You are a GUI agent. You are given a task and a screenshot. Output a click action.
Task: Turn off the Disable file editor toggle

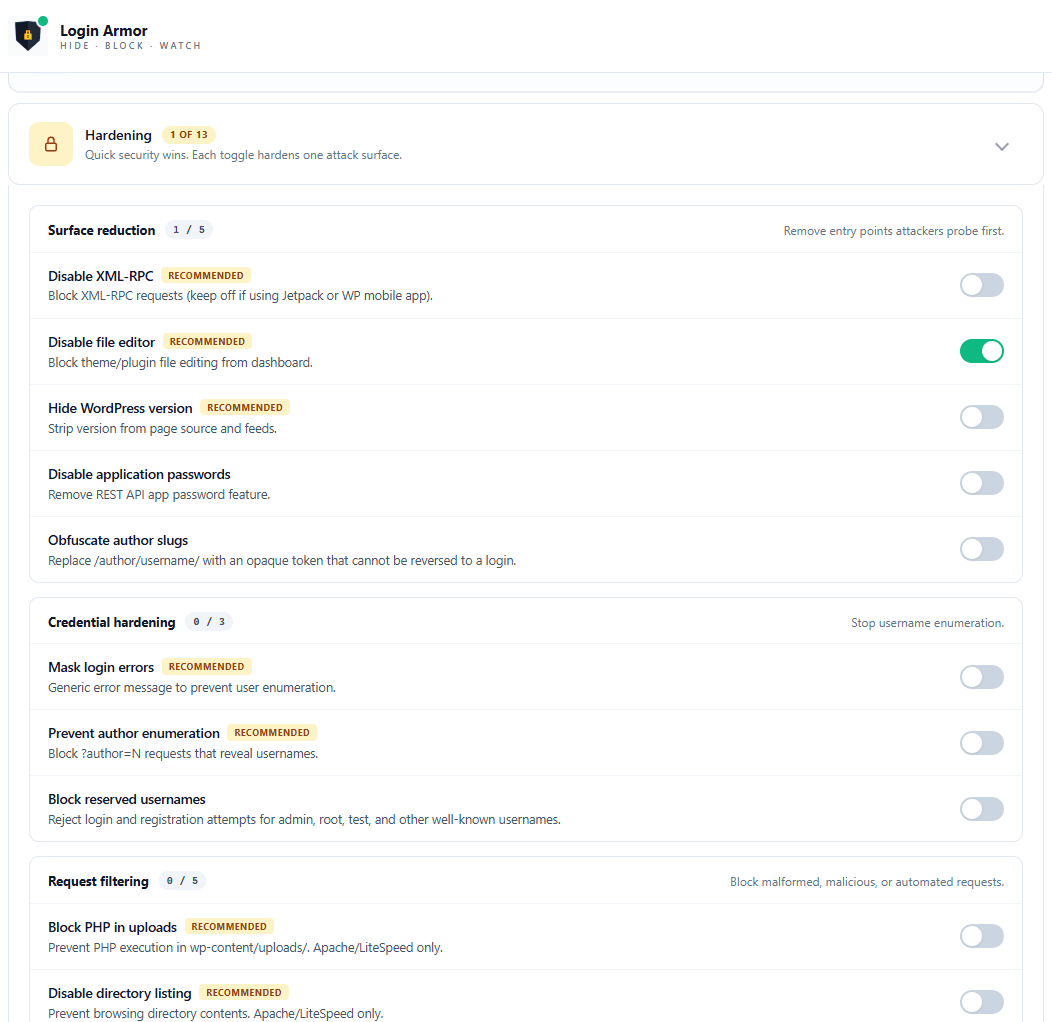(981, 351)
